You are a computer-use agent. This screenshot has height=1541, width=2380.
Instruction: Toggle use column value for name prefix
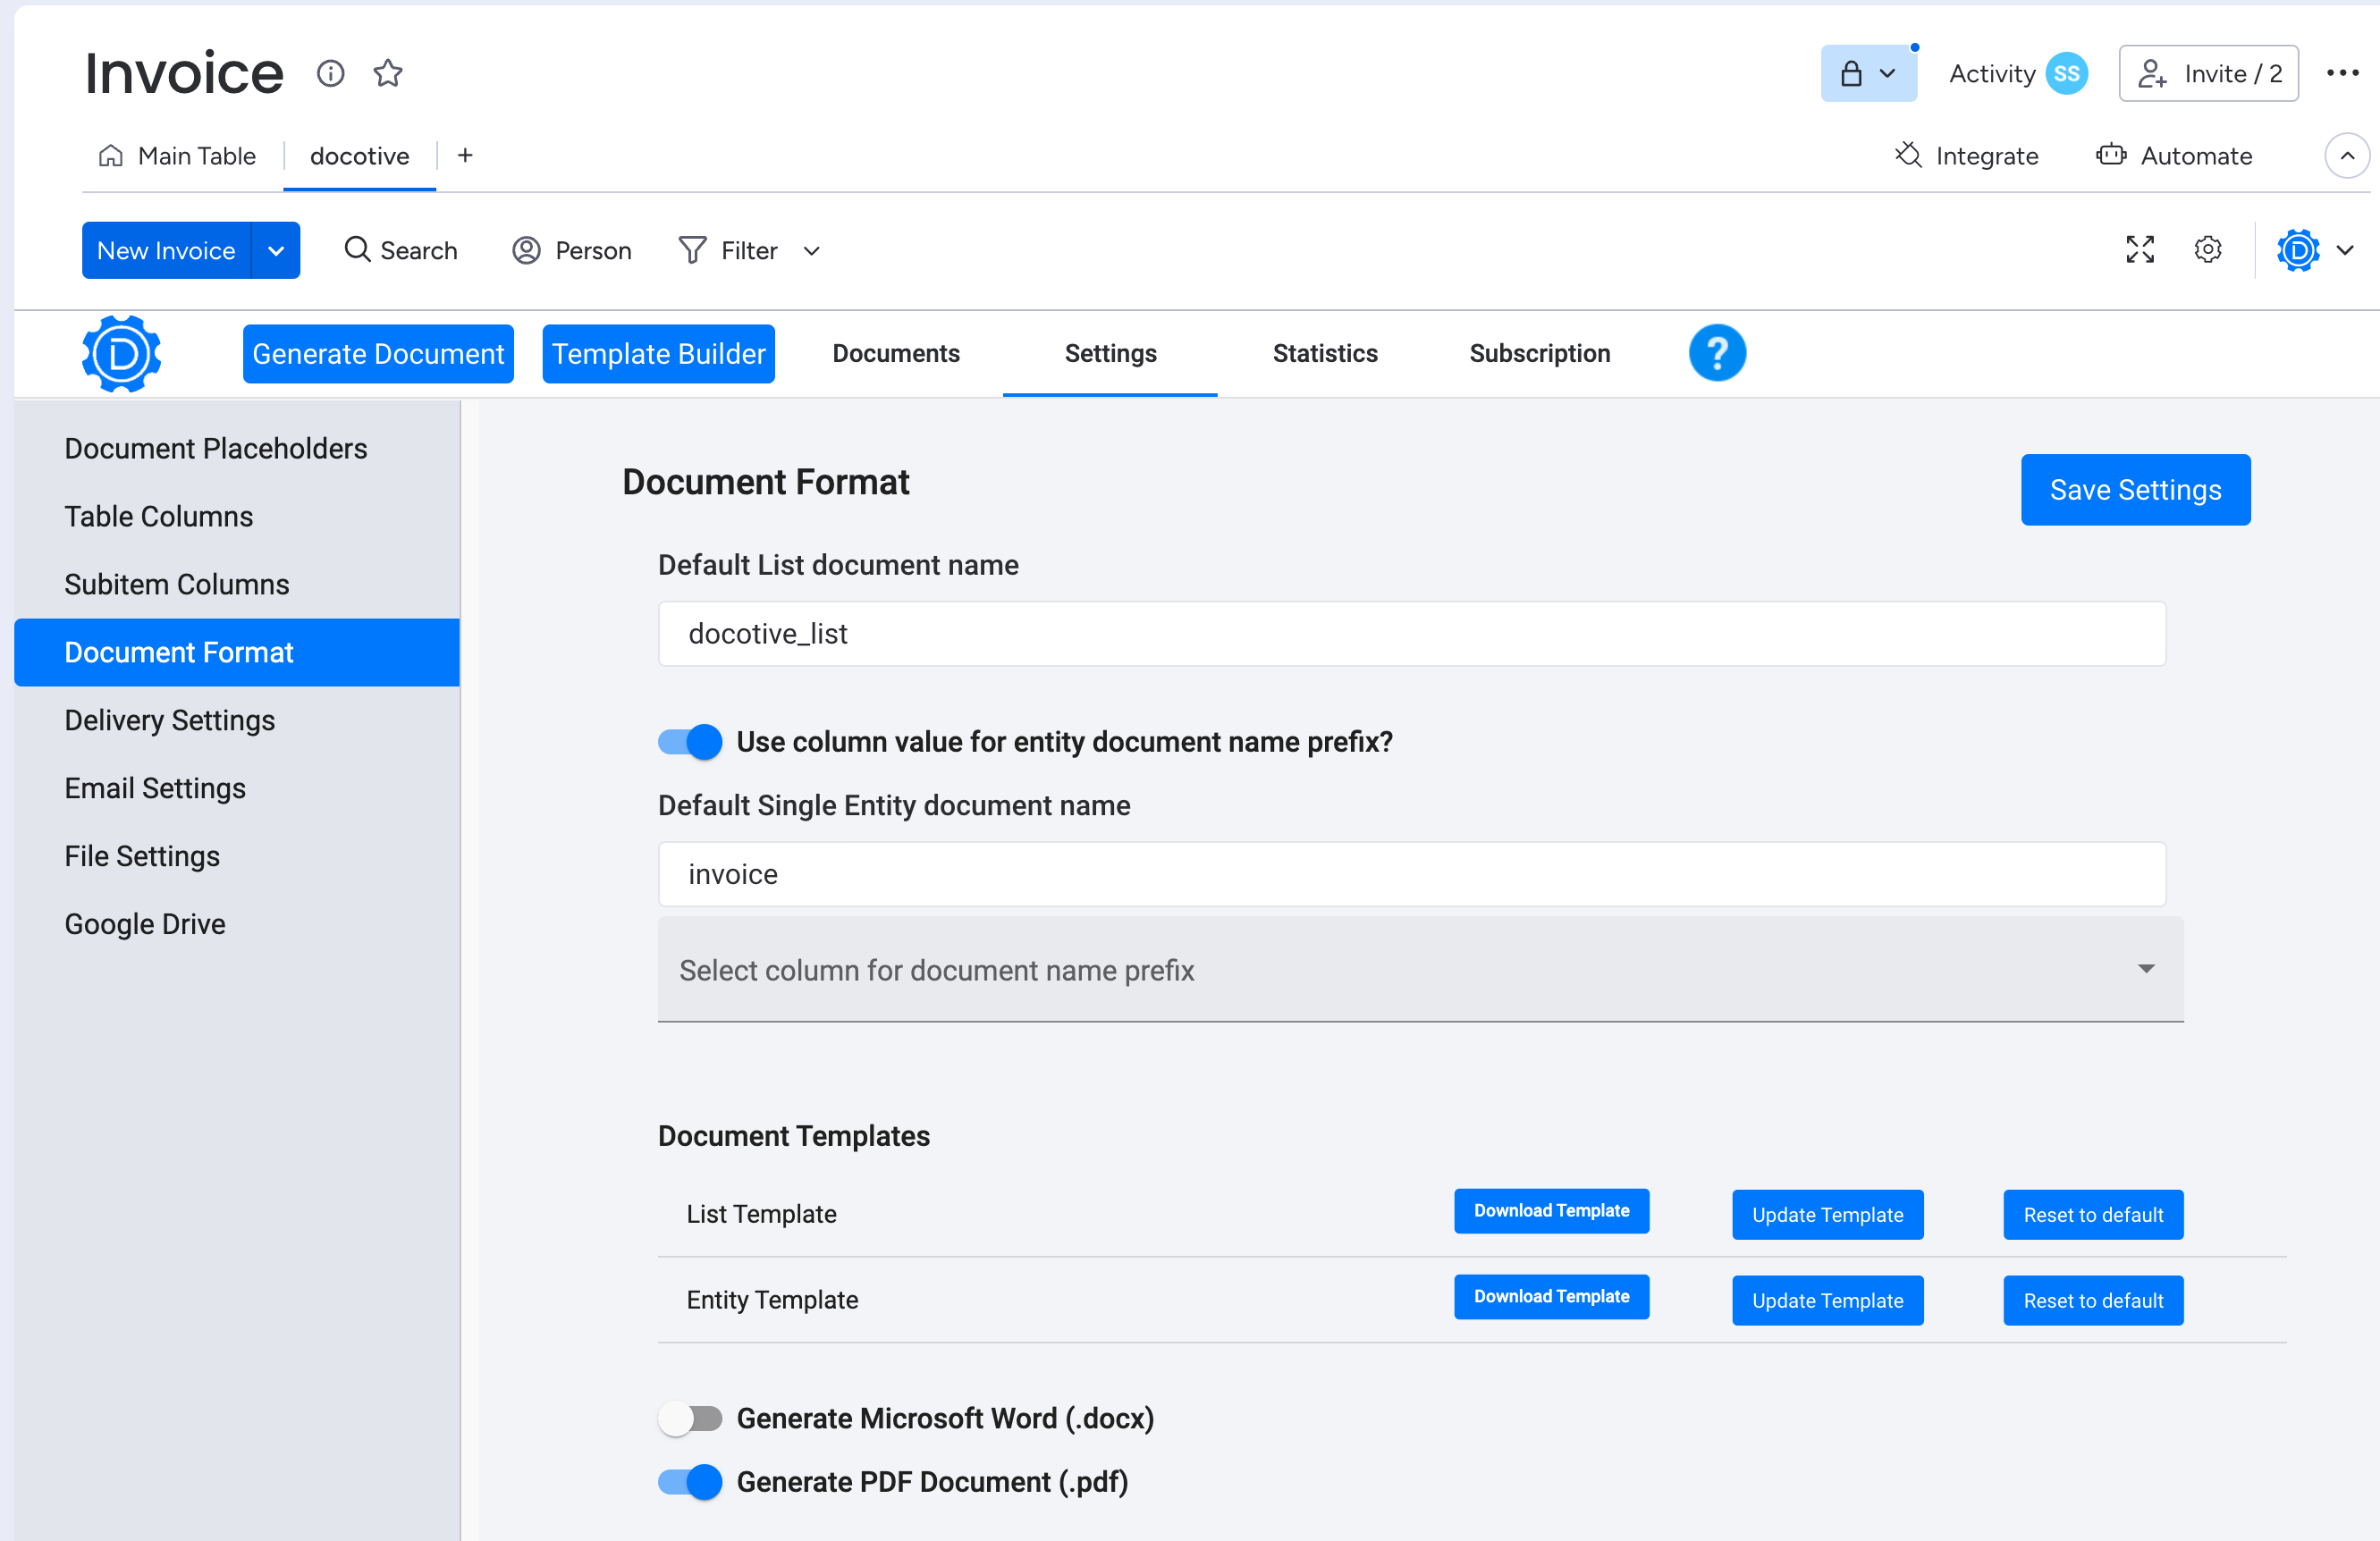coord(690,742)
